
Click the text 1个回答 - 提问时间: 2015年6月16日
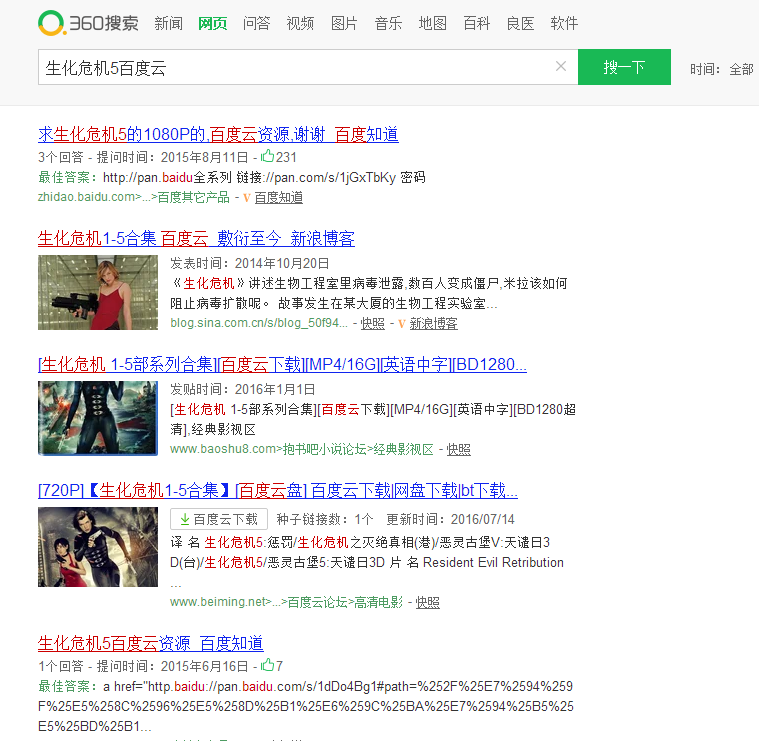click(143, 666)
